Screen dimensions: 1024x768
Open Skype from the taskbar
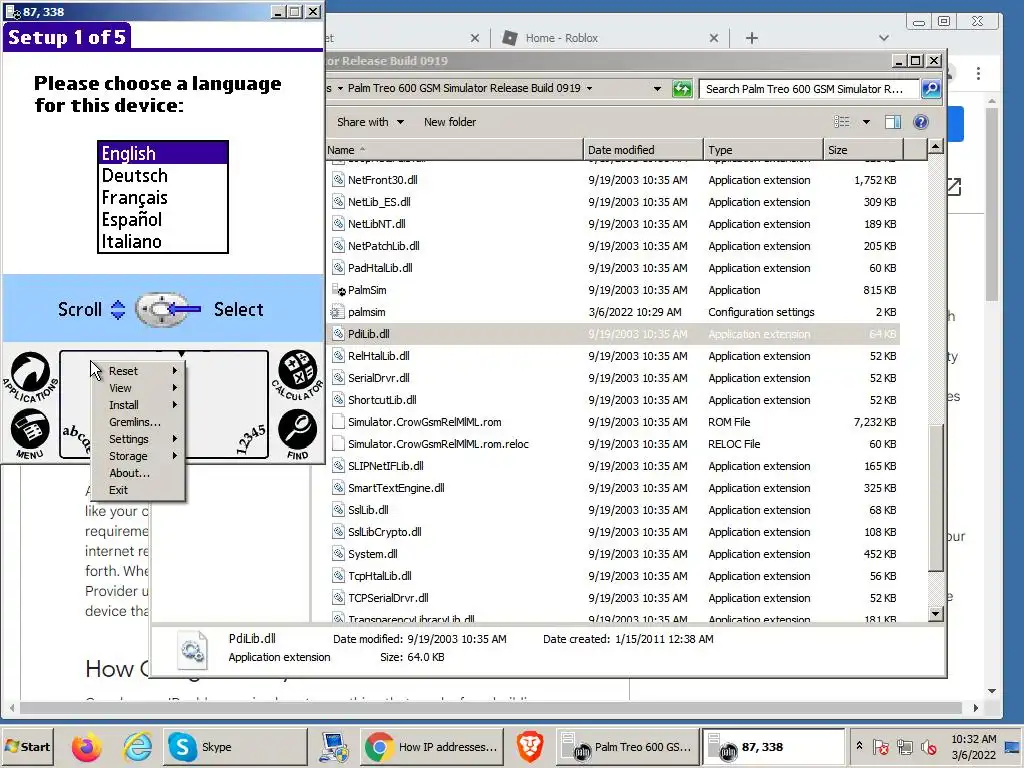tap(235, 747)
